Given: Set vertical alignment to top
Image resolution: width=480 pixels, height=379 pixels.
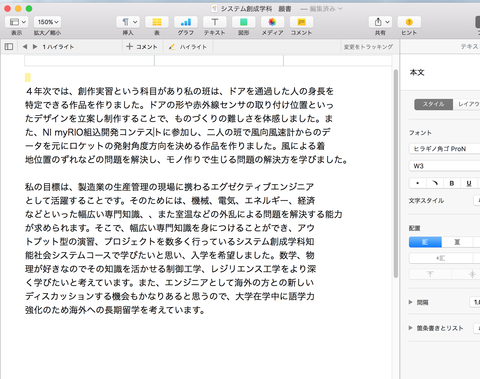Looking at the screenshot, I should [430, 274].
